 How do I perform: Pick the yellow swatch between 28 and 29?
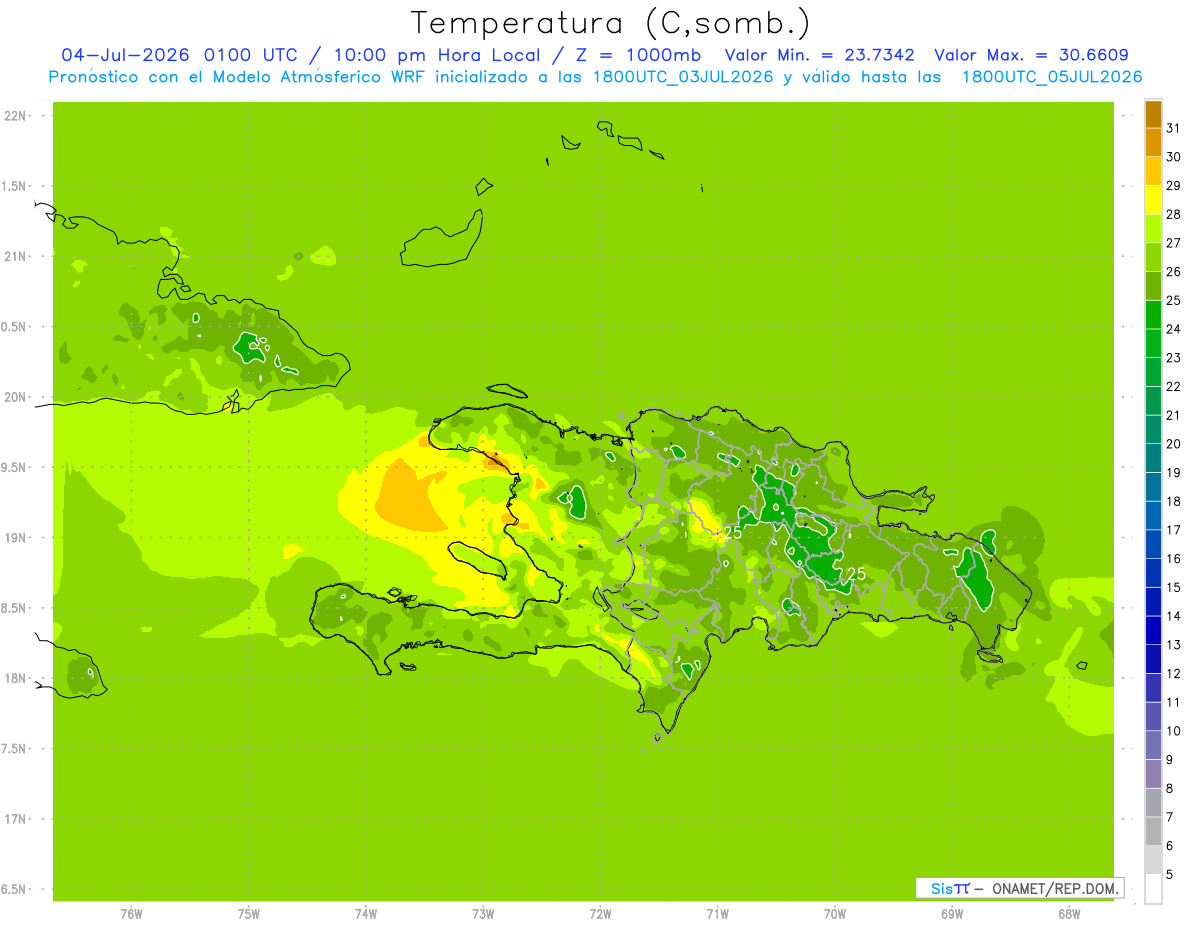click(x=1153, y=200)
